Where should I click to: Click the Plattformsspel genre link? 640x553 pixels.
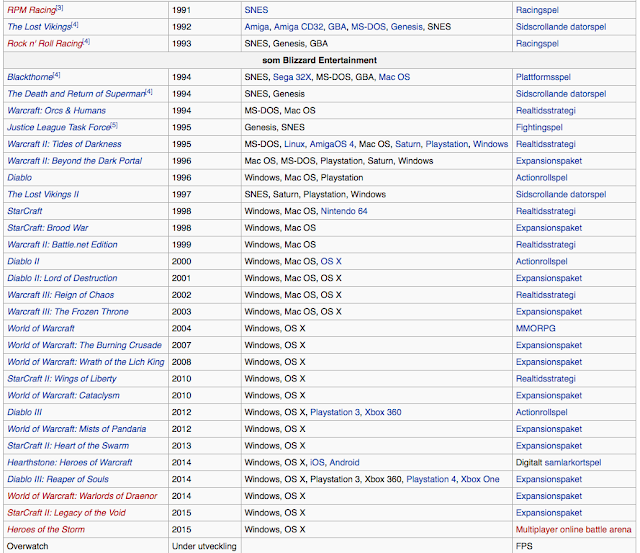543,77
